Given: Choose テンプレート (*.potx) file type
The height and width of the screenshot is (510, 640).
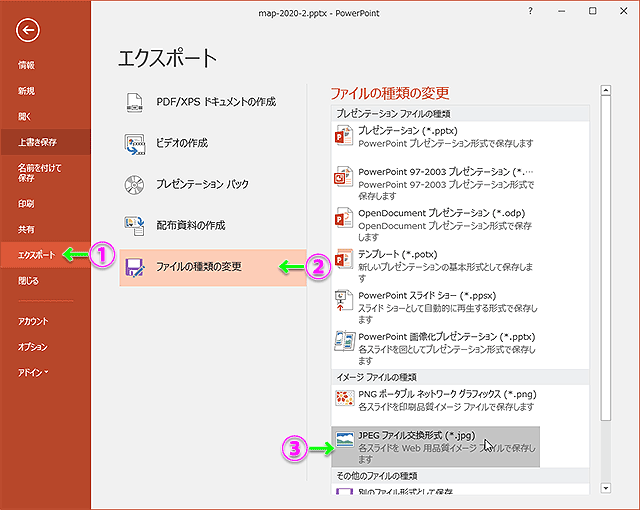Looking at the screenshot, I should (x=436, y=266).
